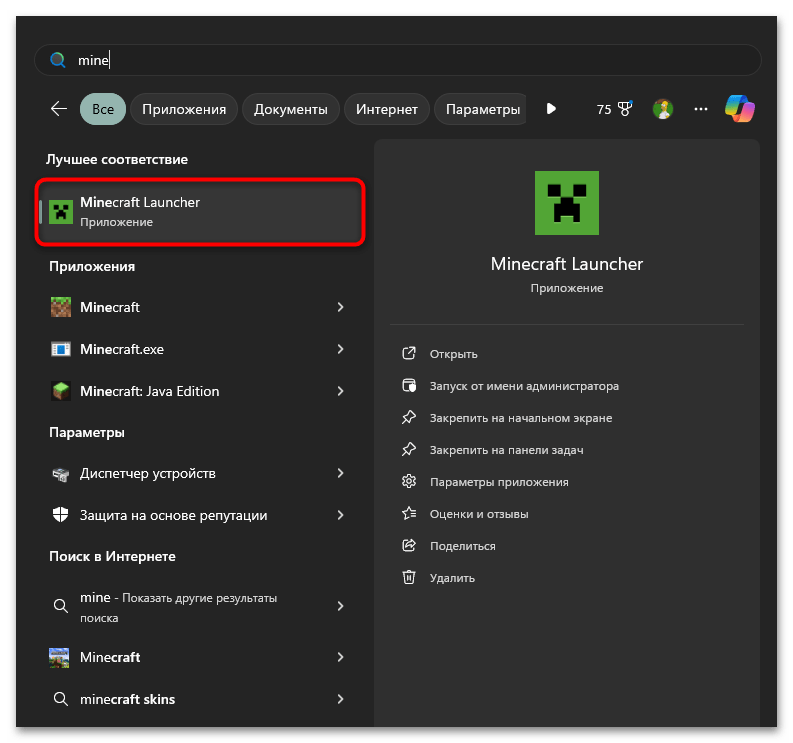Click the Minecraft web result thumbnail icon

tap(59, 658)
